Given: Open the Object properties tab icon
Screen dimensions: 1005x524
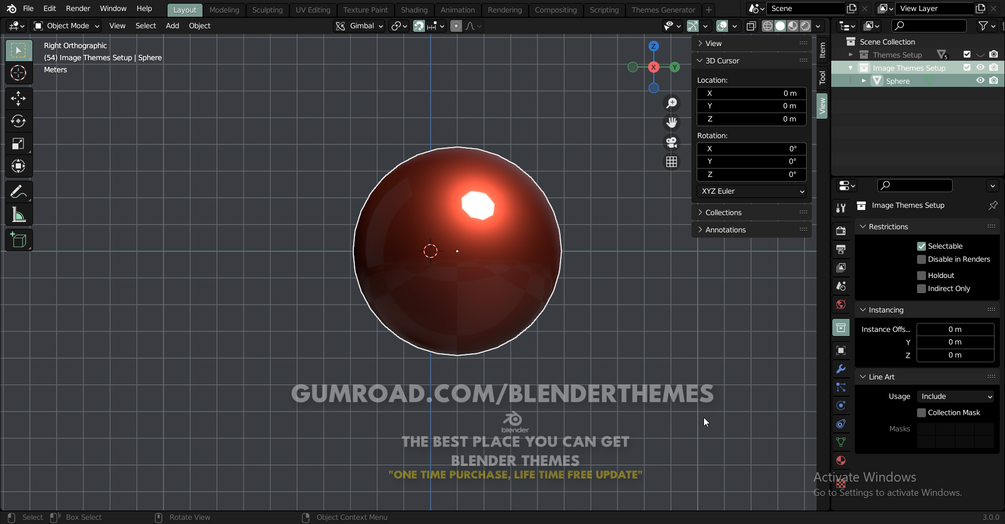Looking at the screenshot, I should tap(841, 350).
